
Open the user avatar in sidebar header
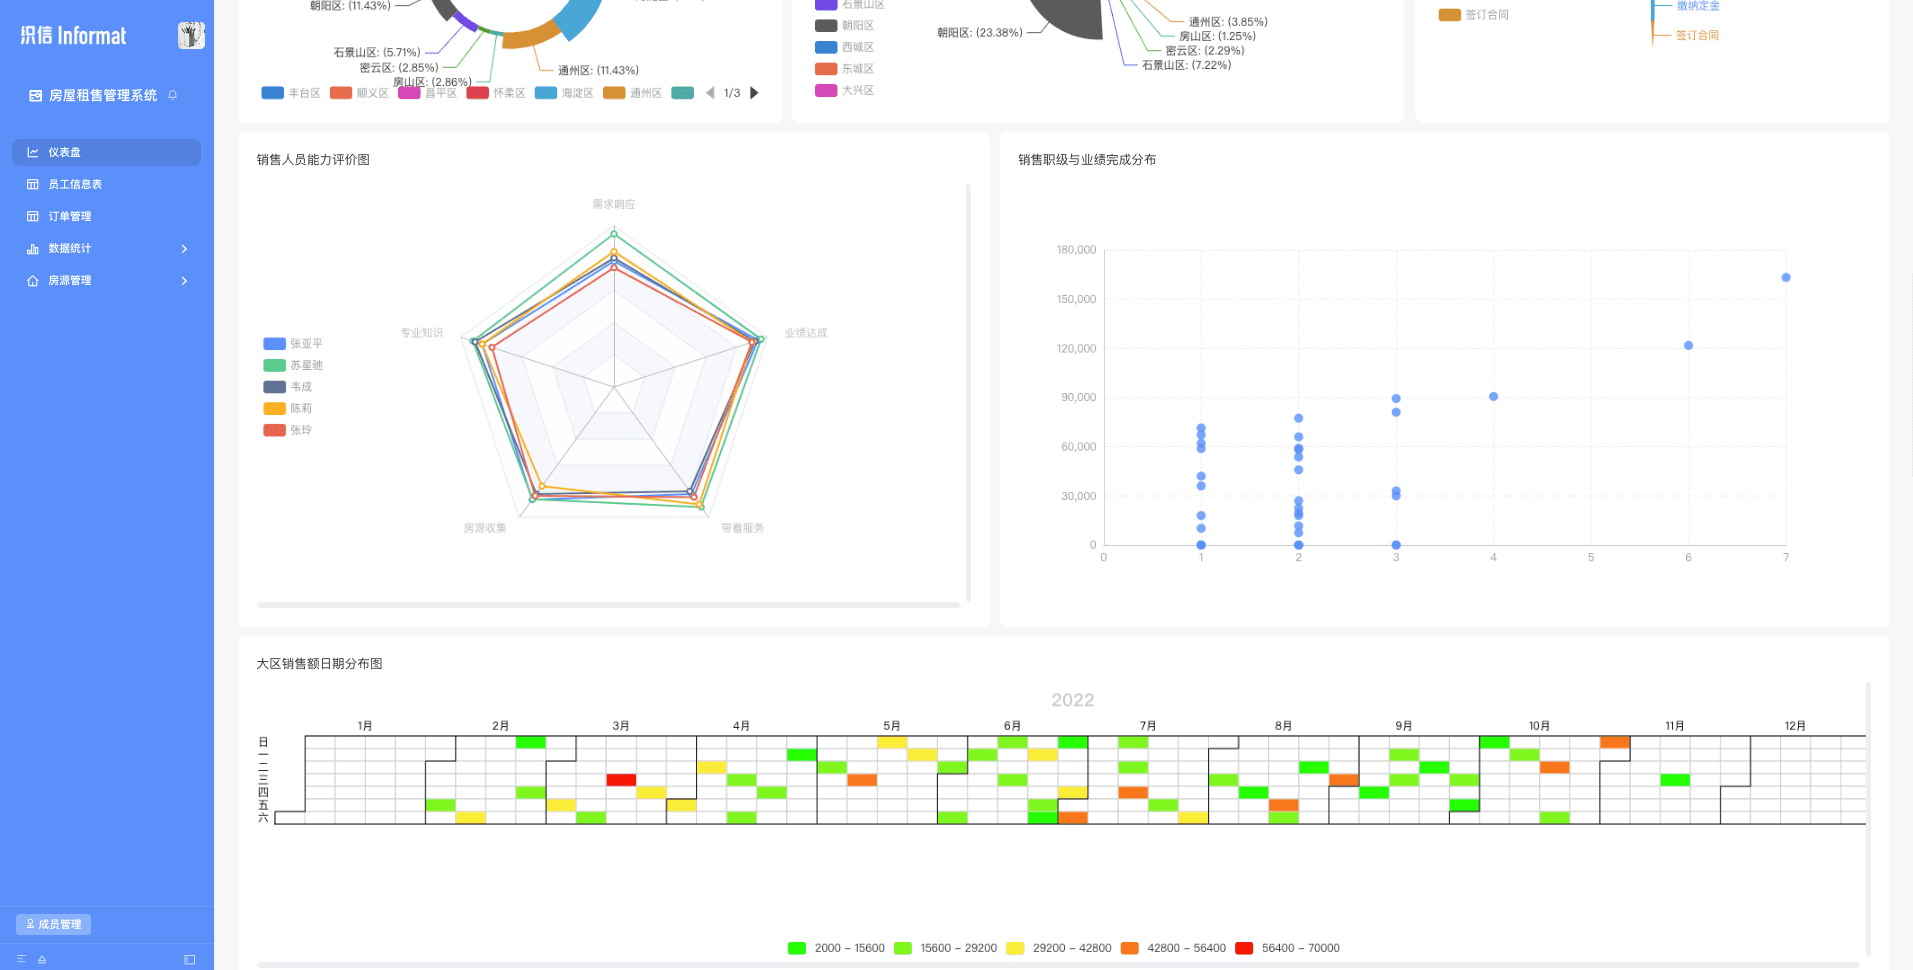191,35
